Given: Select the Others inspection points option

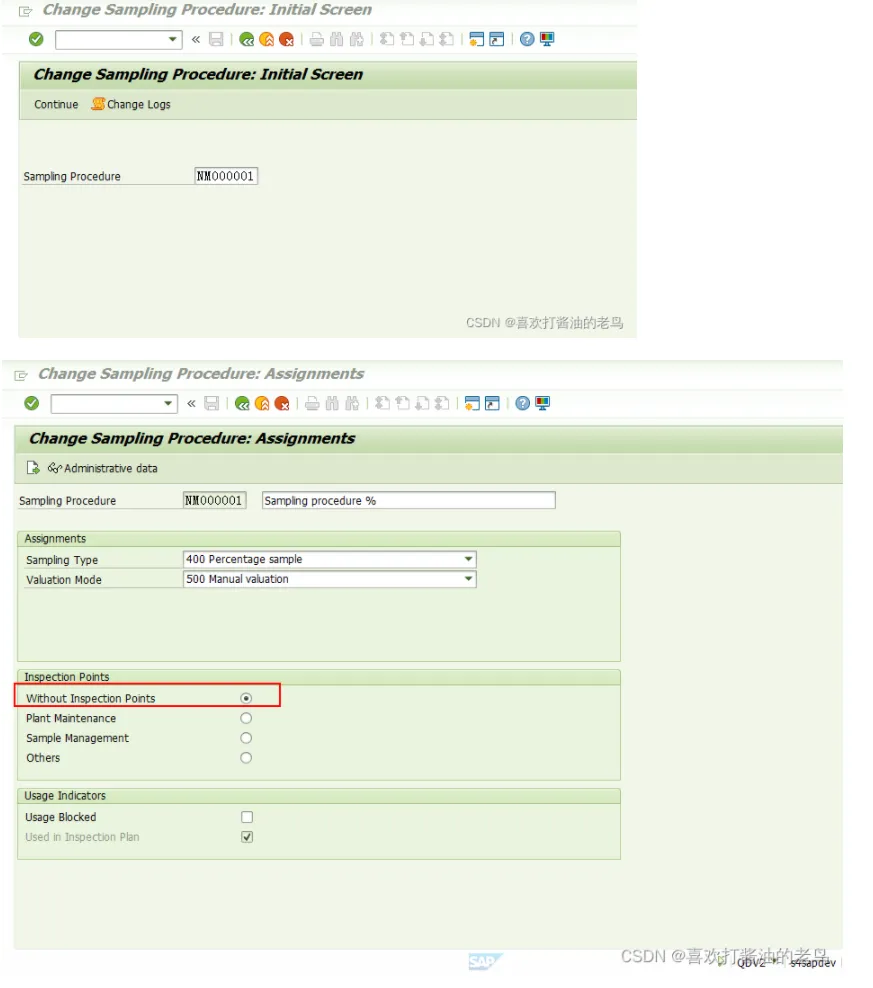Looking at the screenshot, I should pos(246,758).
